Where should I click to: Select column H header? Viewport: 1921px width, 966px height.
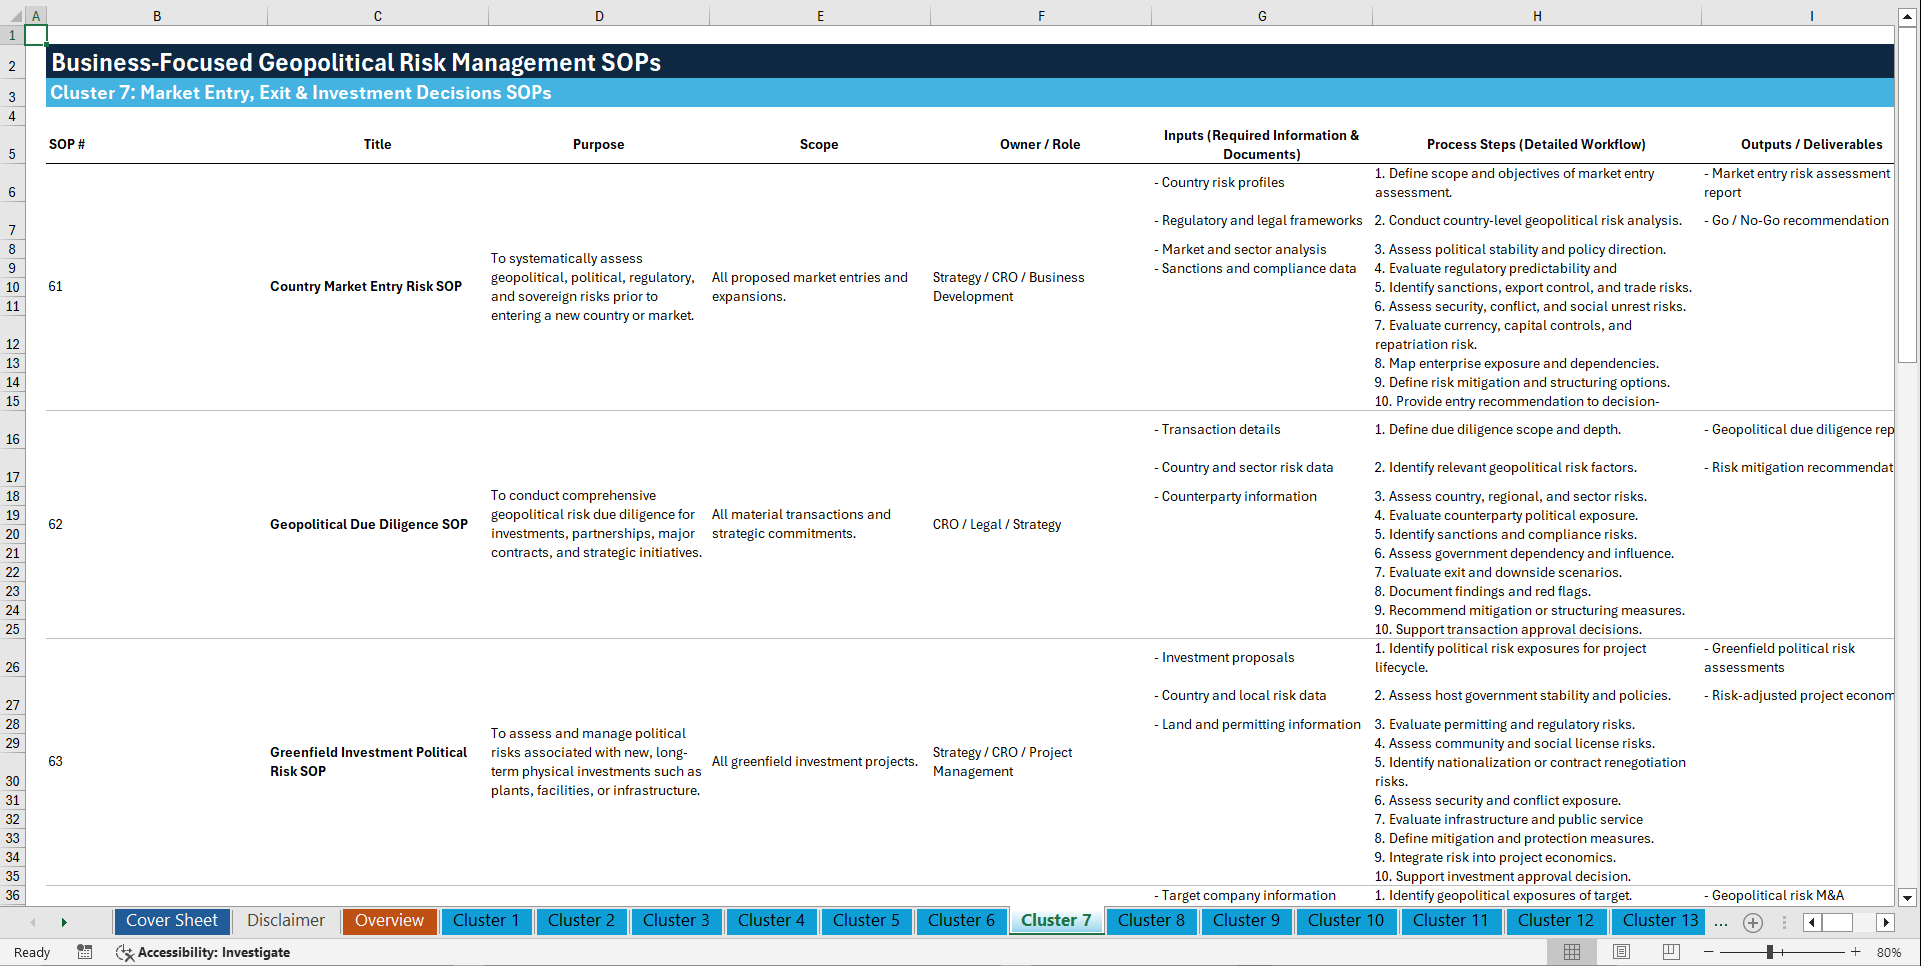[1537, 15]
